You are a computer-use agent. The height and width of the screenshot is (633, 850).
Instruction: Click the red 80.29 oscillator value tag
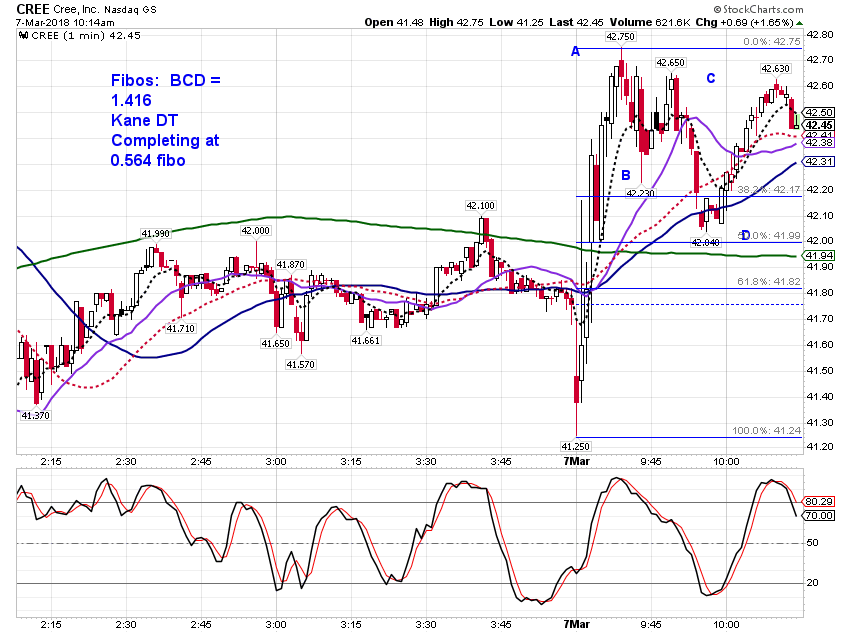pos(819,502)
